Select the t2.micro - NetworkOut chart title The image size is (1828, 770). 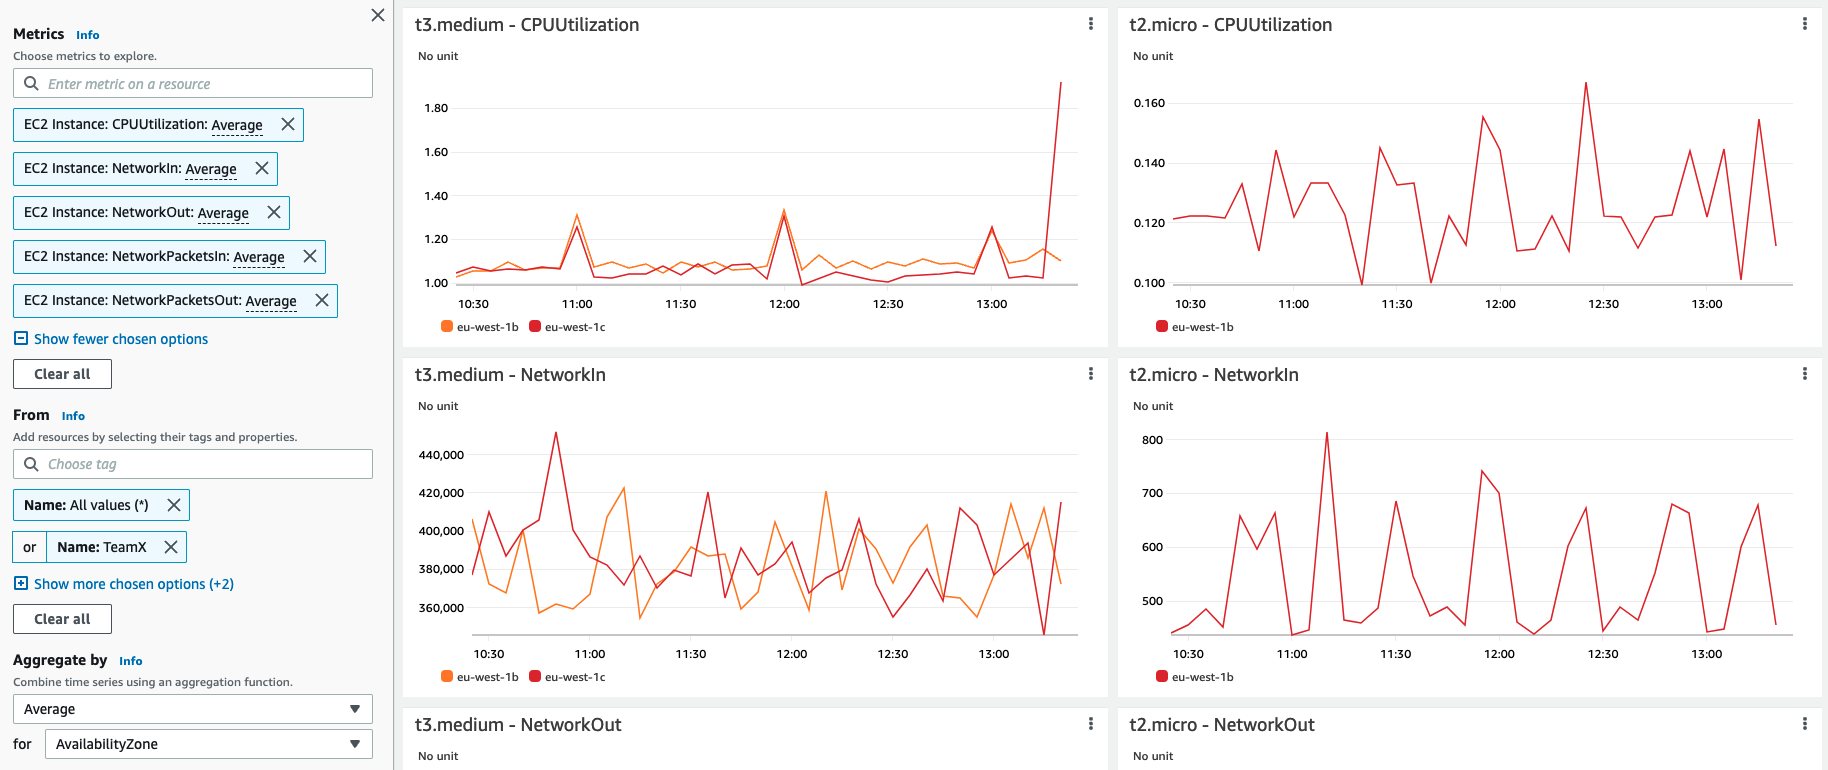pos(1222,725)
